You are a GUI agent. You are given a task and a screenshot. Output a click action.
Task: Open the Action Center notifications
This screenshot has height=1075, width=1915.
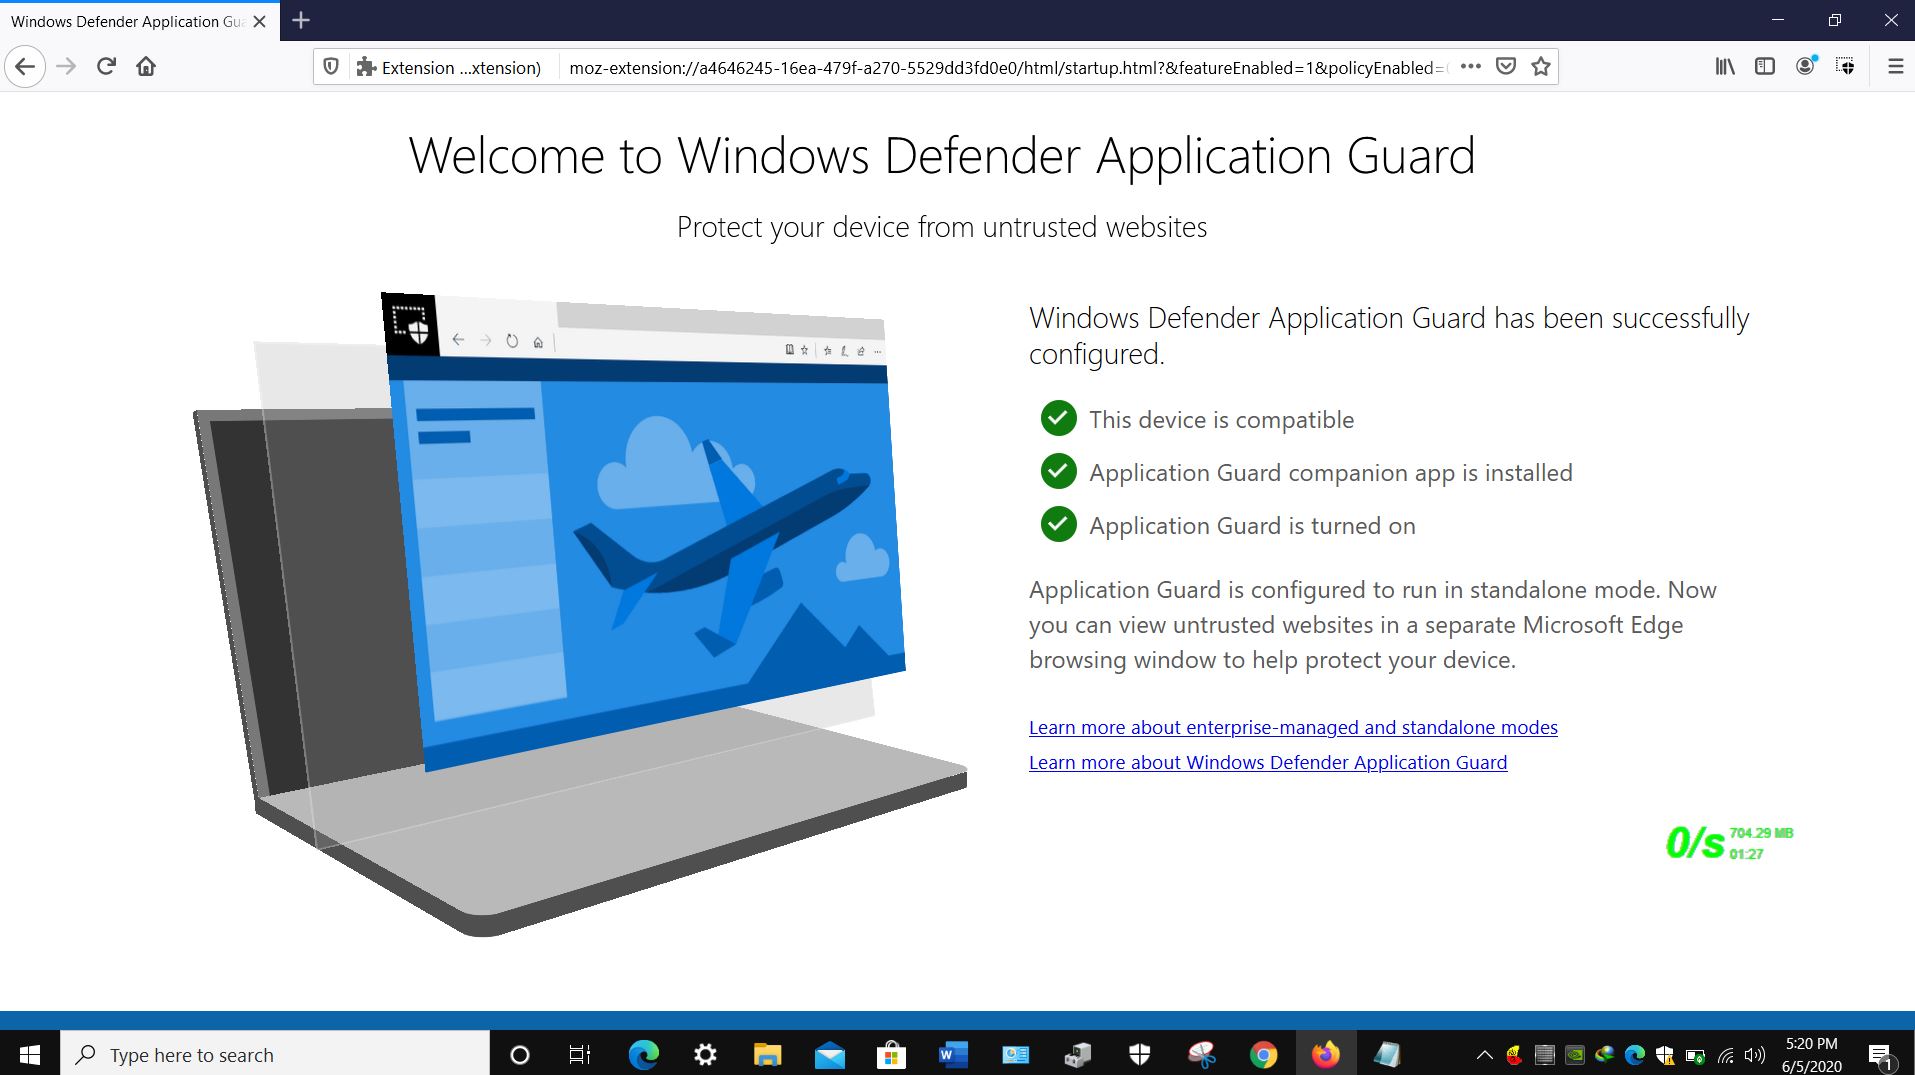point(1881,1054)
